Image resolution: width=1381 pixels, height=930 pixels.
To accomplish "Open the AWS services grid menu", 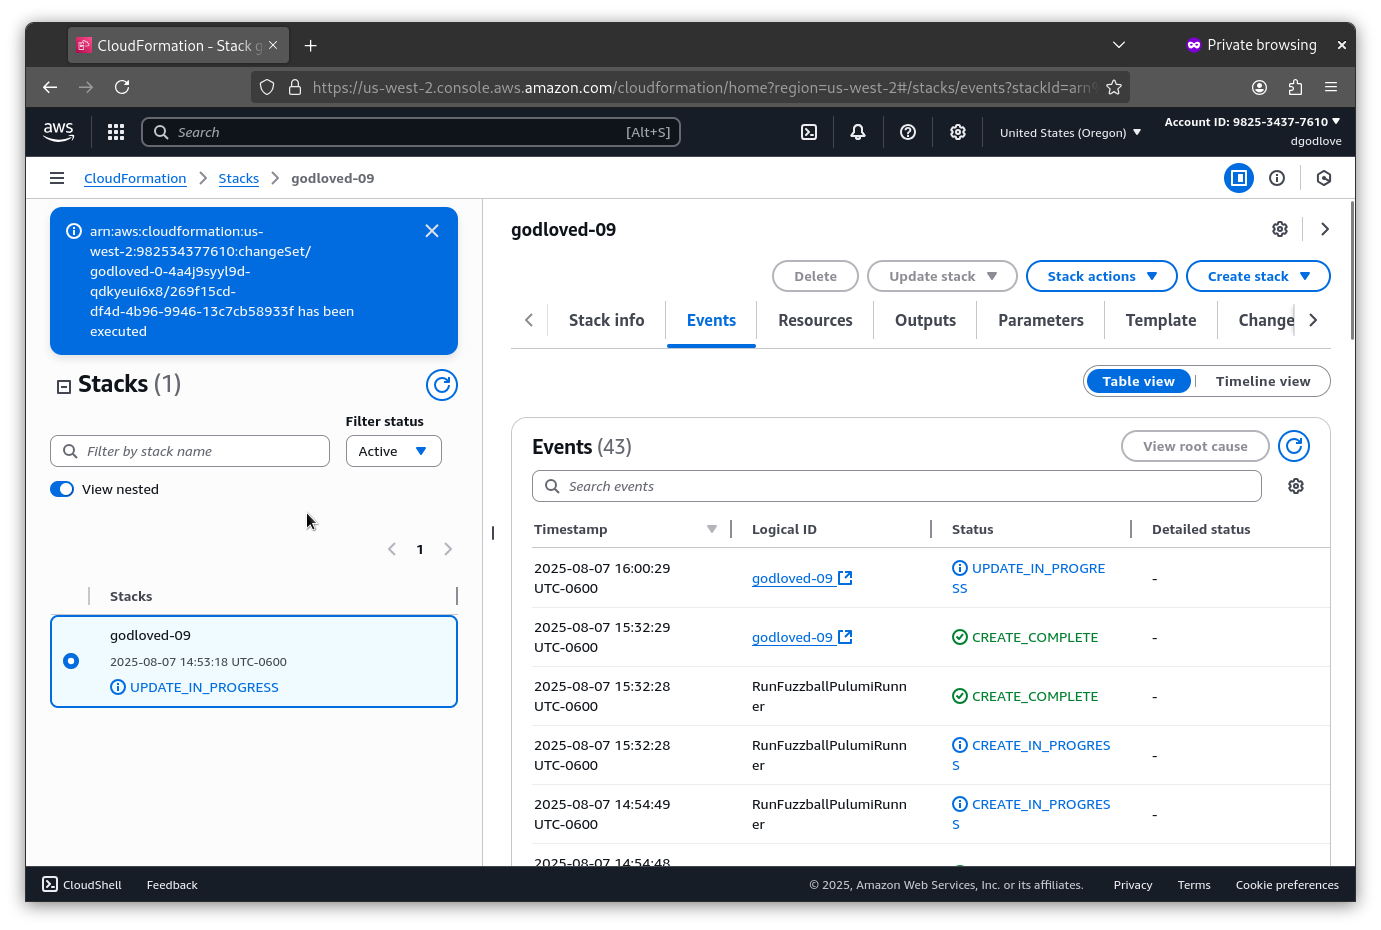I will (x=116, y=132).
